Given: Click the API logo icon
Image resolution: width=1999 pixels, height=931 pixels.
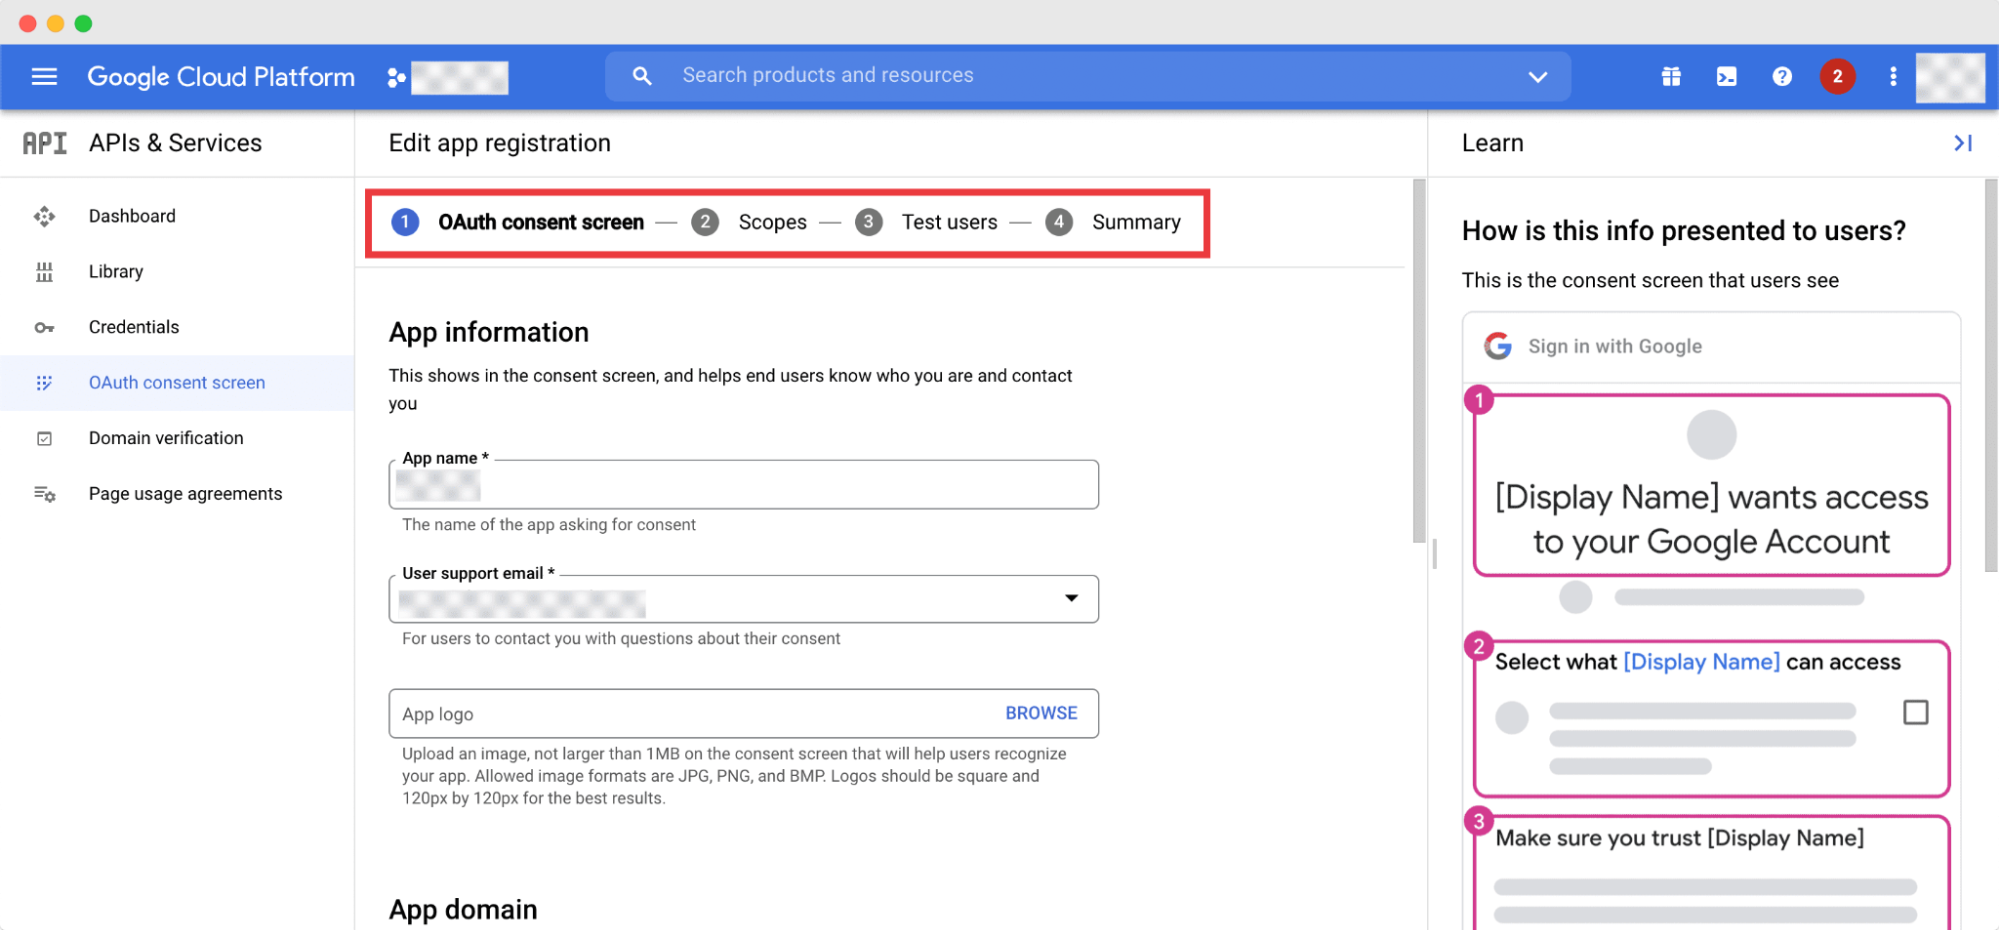Looking at the screenshot, I should [x=45, y=143].
